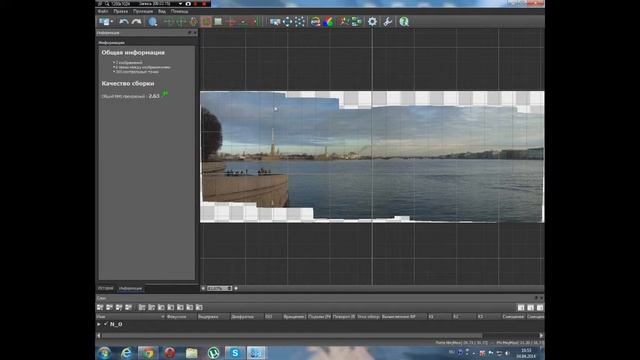This screenshot has height=360, width=640.
Task: Close the Информация panel
Action: [x=195, y=32]
